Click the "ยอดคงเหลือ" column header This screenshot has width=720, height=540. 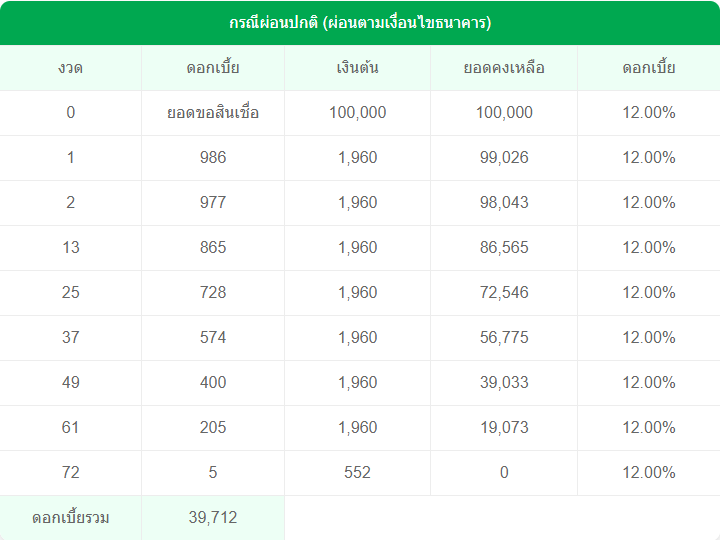(x=504, y=68)
